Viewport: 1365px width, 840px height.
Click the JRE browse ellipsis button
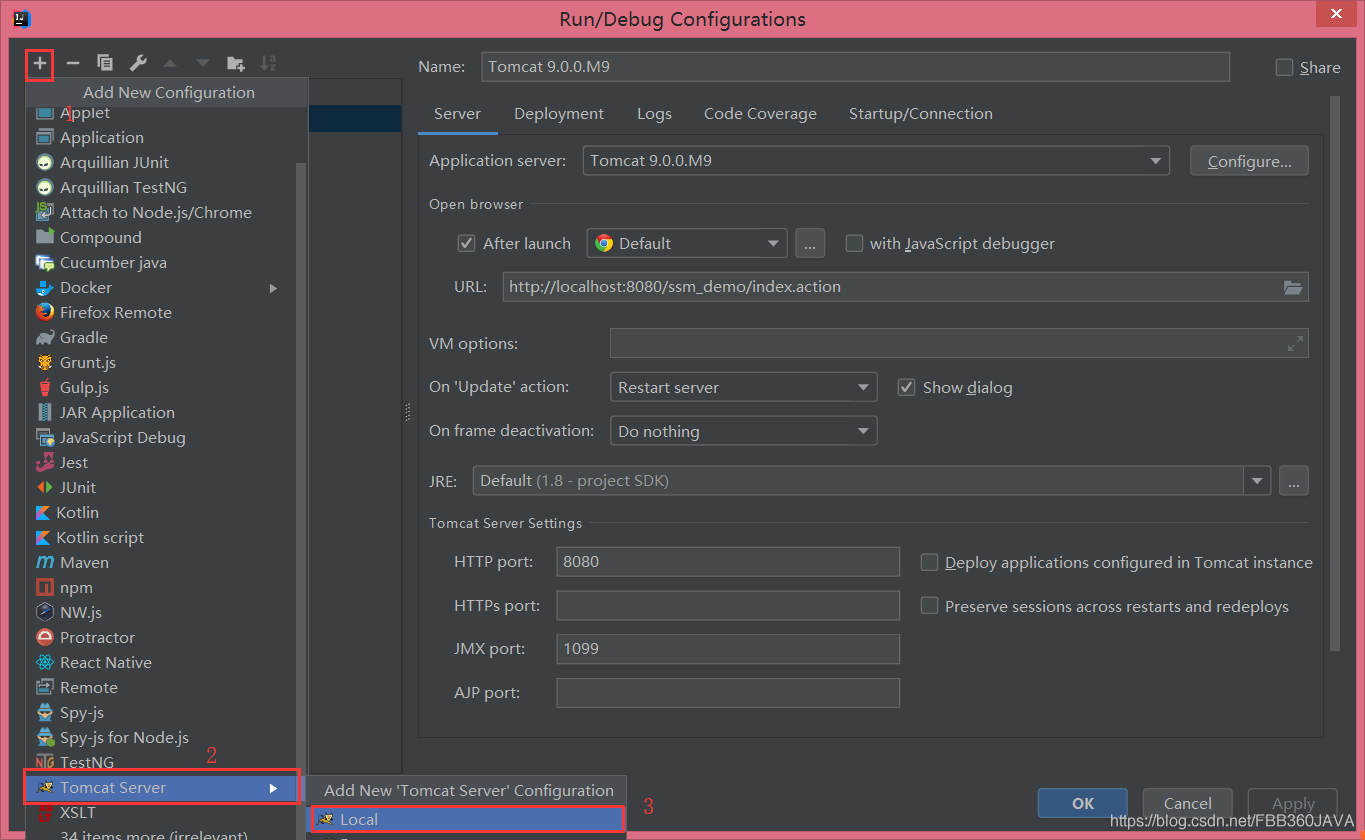click(1294, 481)
